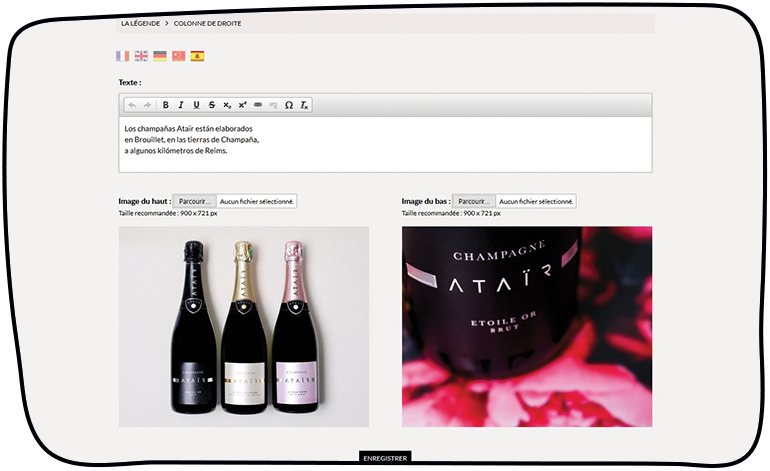Select the French flag language
This screenshot has width=770, height=471.
pos(123,56)
